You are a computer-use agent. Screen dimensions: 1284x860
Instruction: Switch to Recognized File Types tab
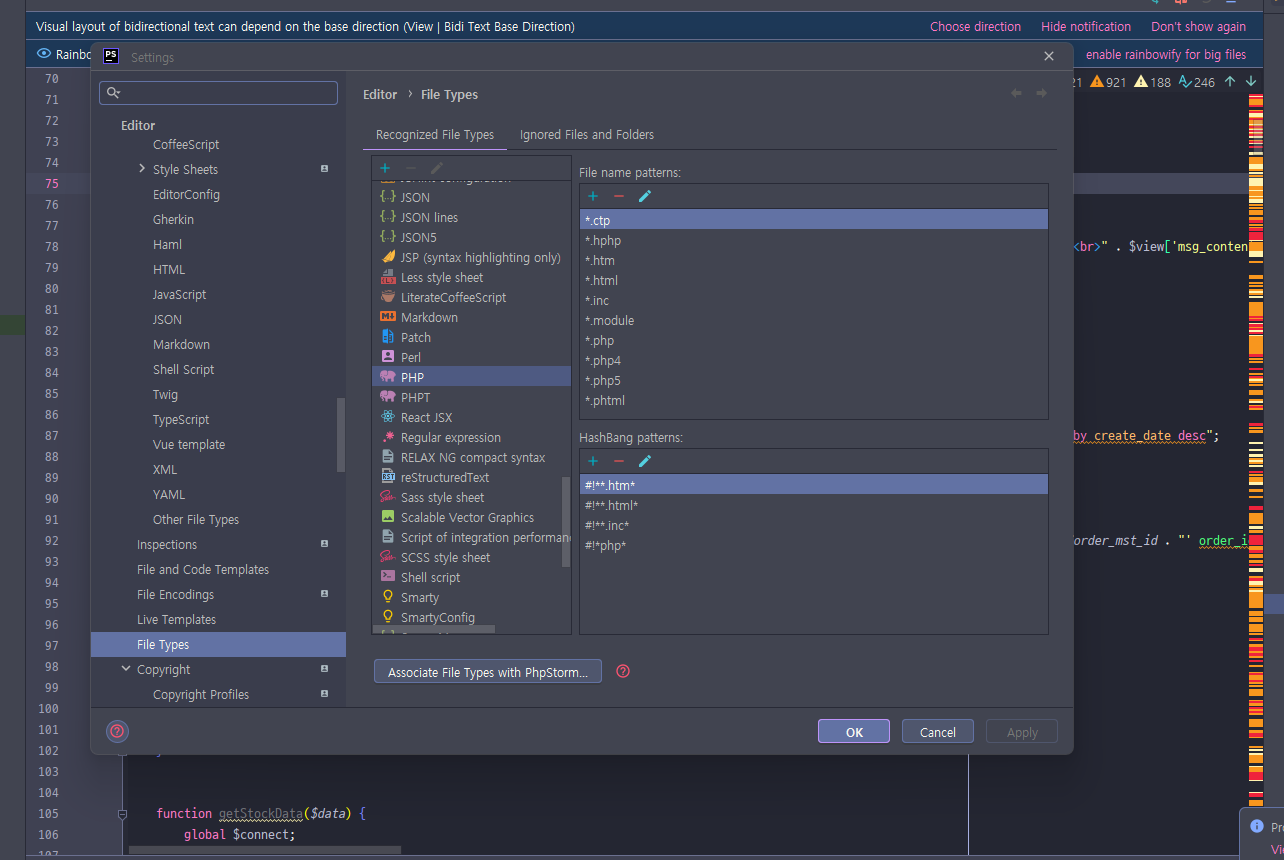pyautogui.click(x=435, y=134)
